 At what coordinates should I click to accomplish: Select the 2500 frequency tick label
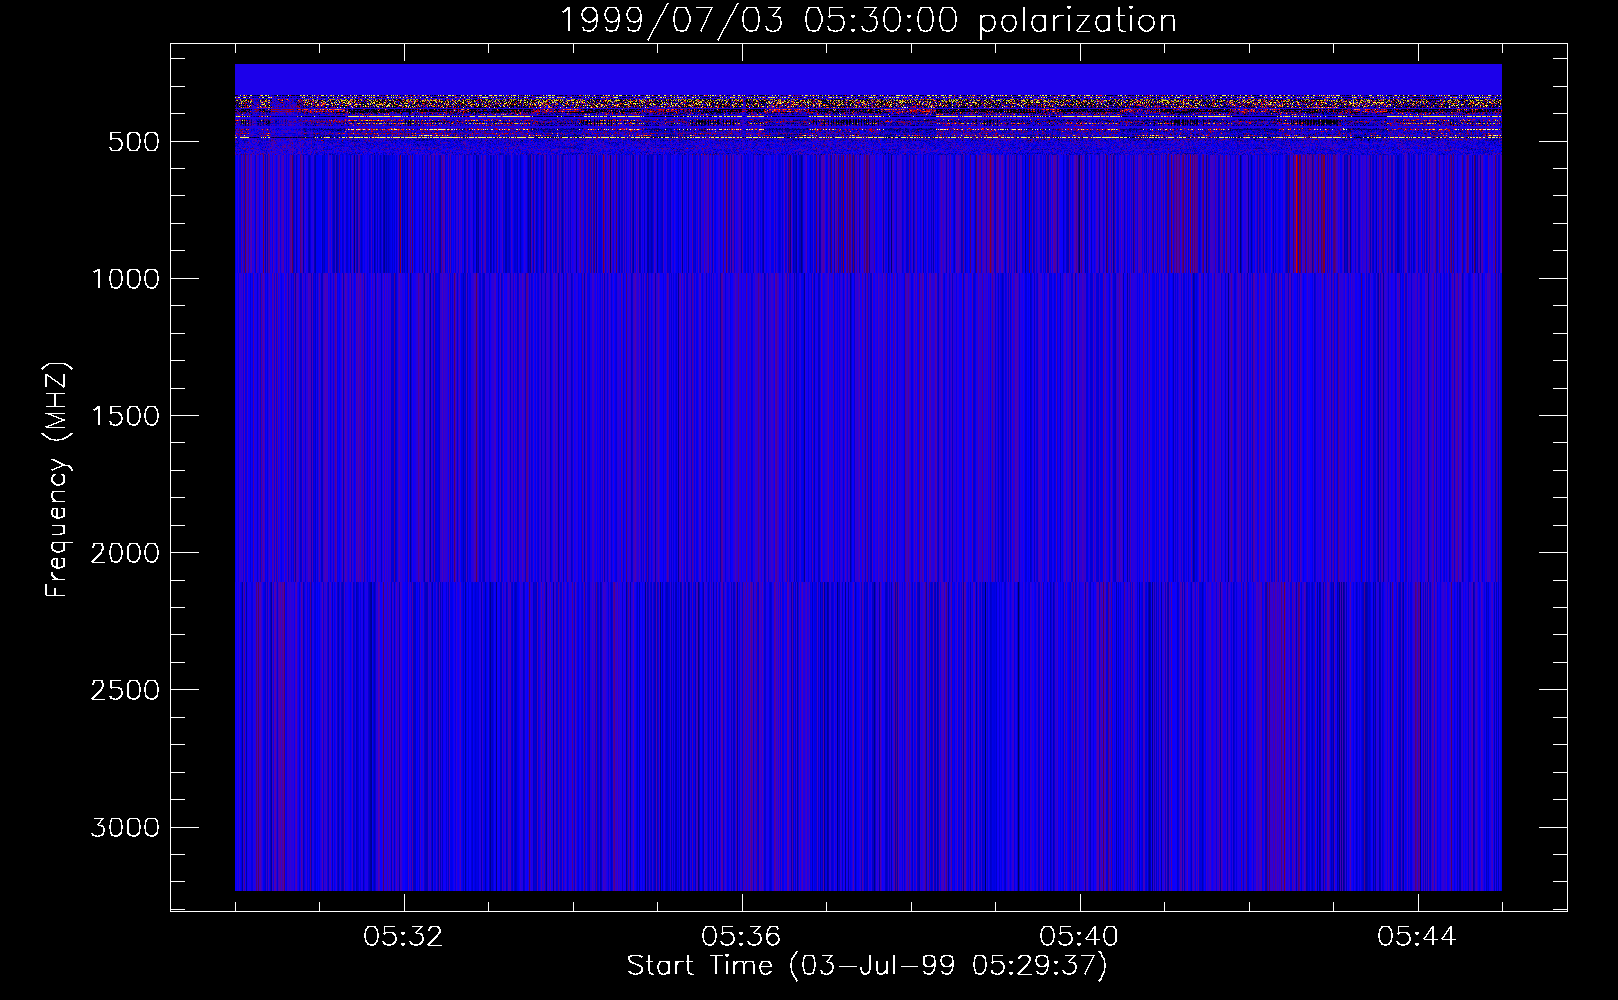tap(125, 690)
